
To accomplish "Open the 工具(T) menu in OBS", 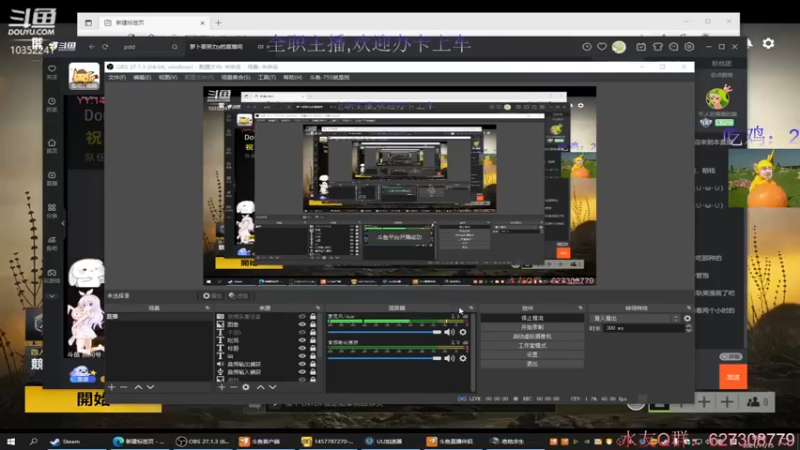I will click(x=267, y=78).
